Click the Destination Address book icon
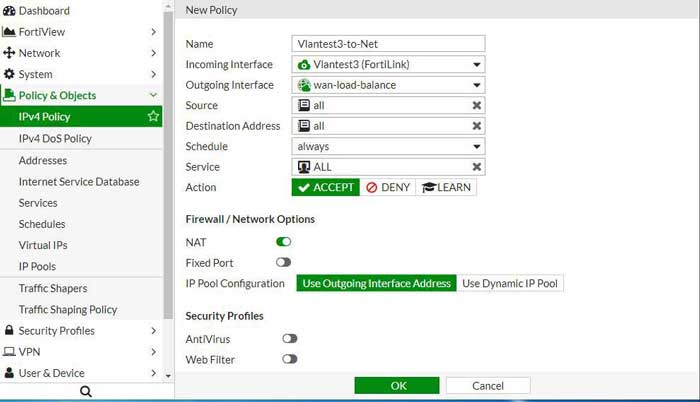Screen dimensions: 700x402 304,126
